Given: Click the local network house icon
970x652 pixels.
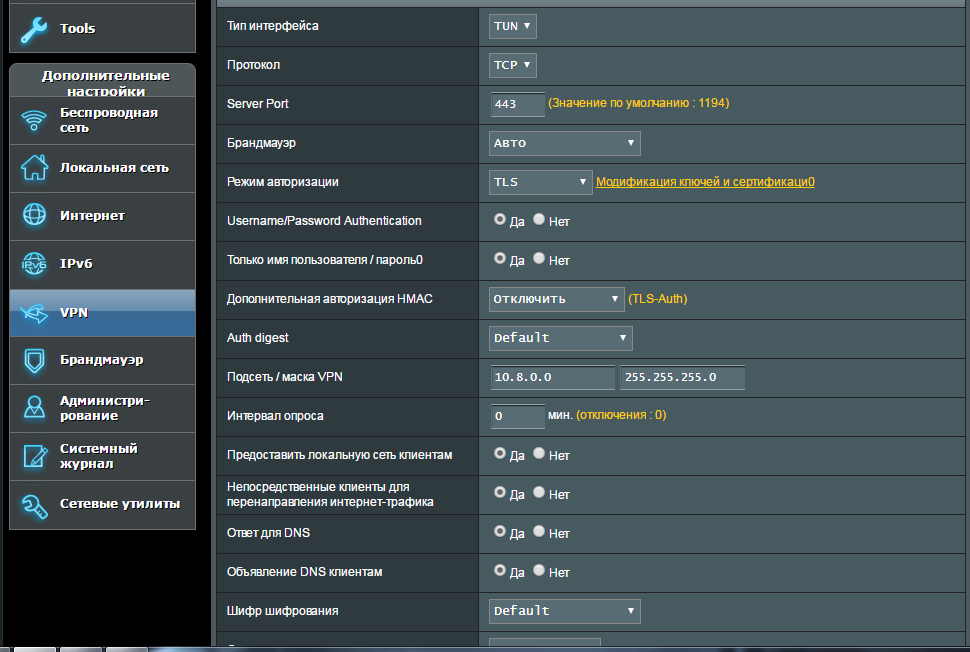Looking at the screenshot, I should point(34,168).
